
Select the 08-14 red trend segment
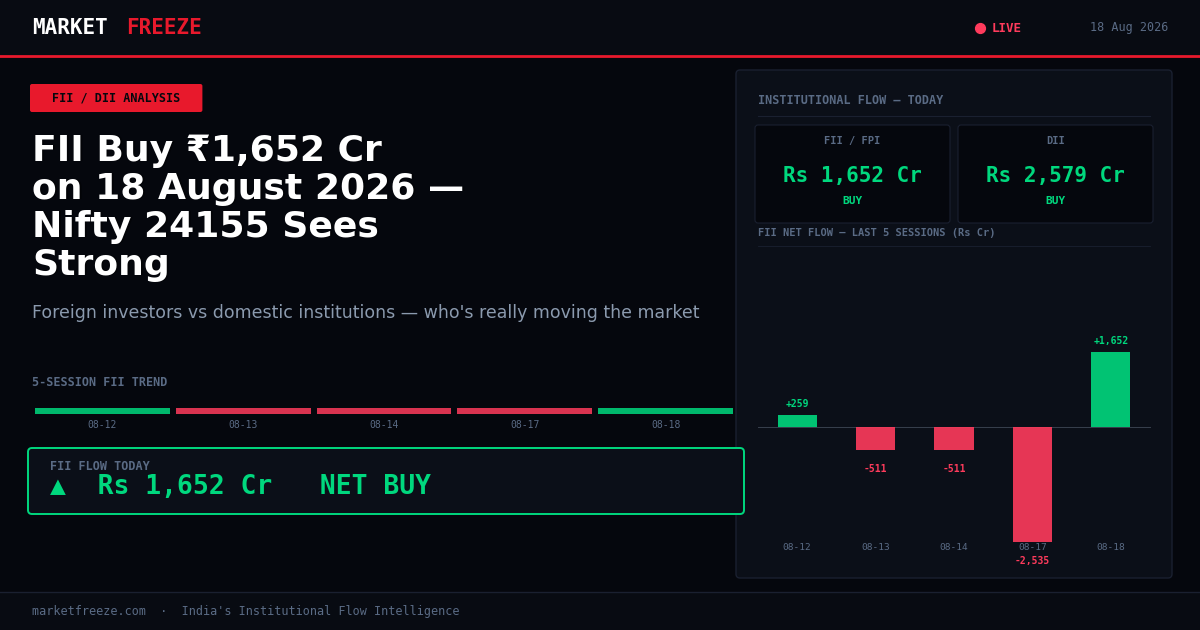click(x=384, y=411)
